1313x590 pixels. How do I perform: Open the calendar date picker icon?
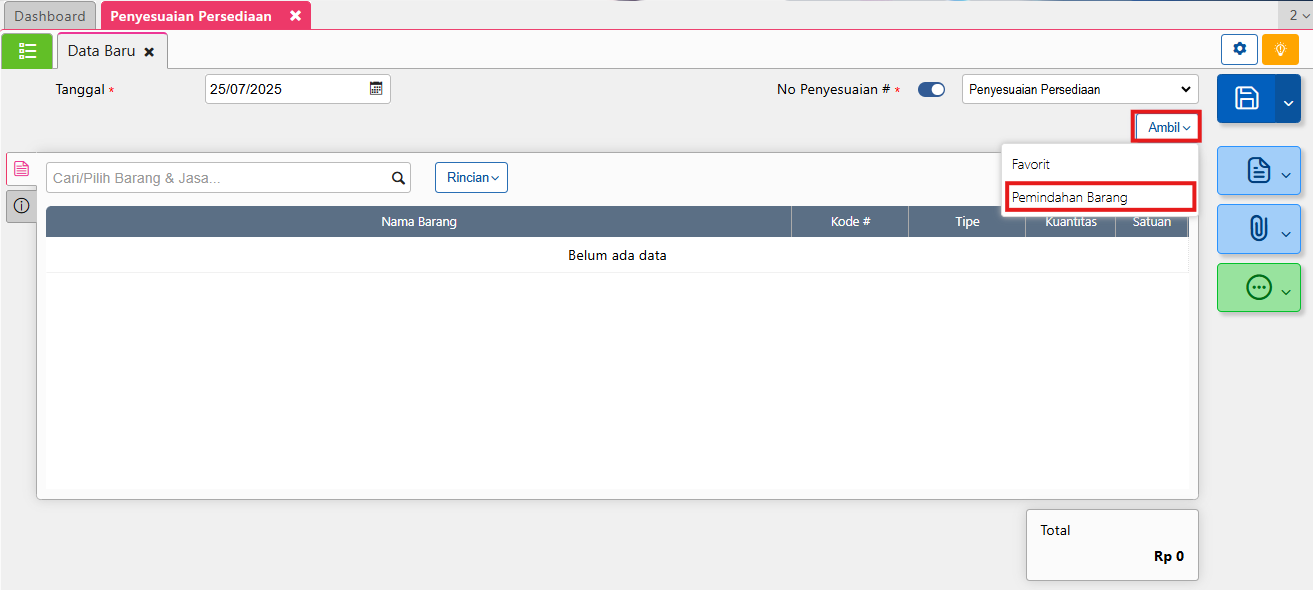pyautogui.click(x=376, y=88)
